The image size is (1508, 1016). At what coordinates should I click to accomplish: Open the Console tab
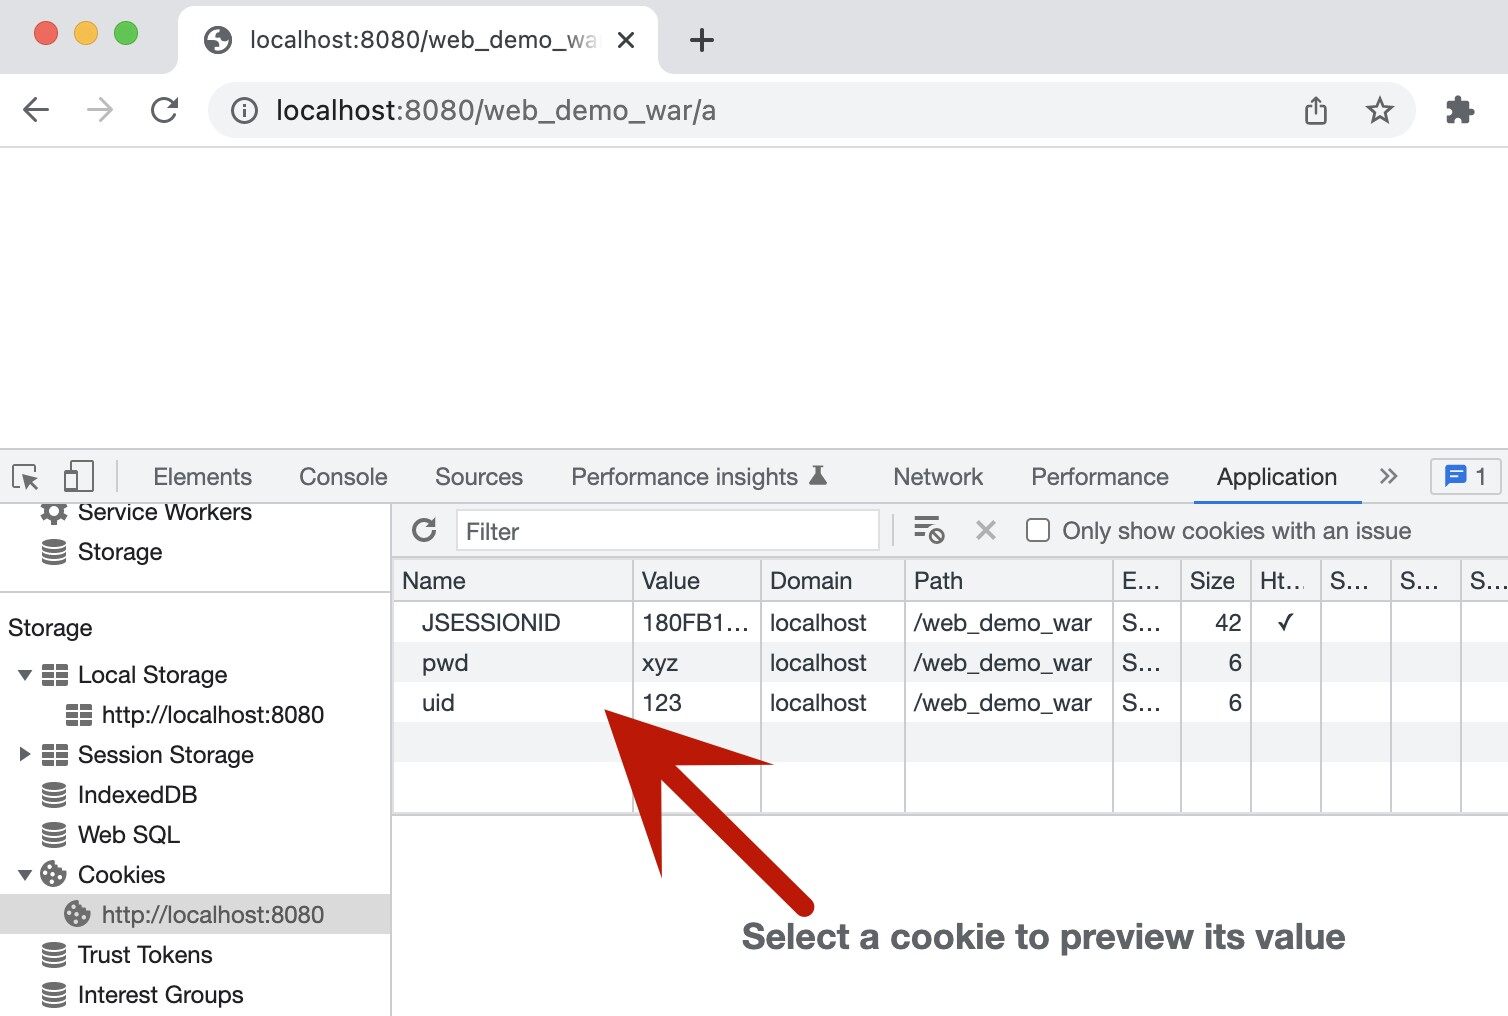342,477
